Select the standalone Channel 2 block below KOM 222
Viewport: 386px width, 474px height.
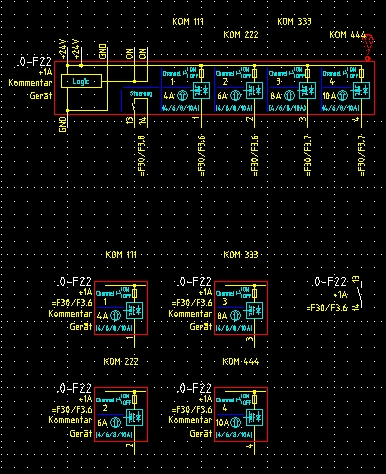click(121, 414)
